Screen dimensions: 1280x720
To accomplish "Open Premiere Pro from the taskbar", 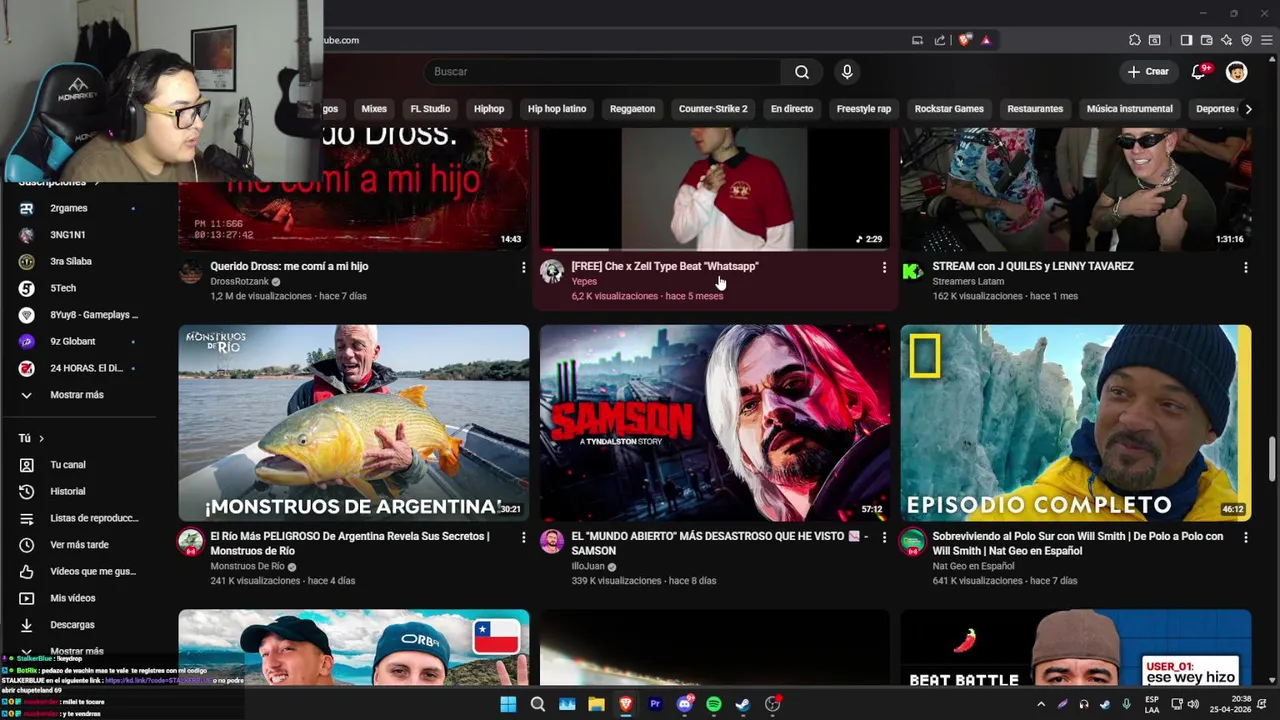I will 655,704.
